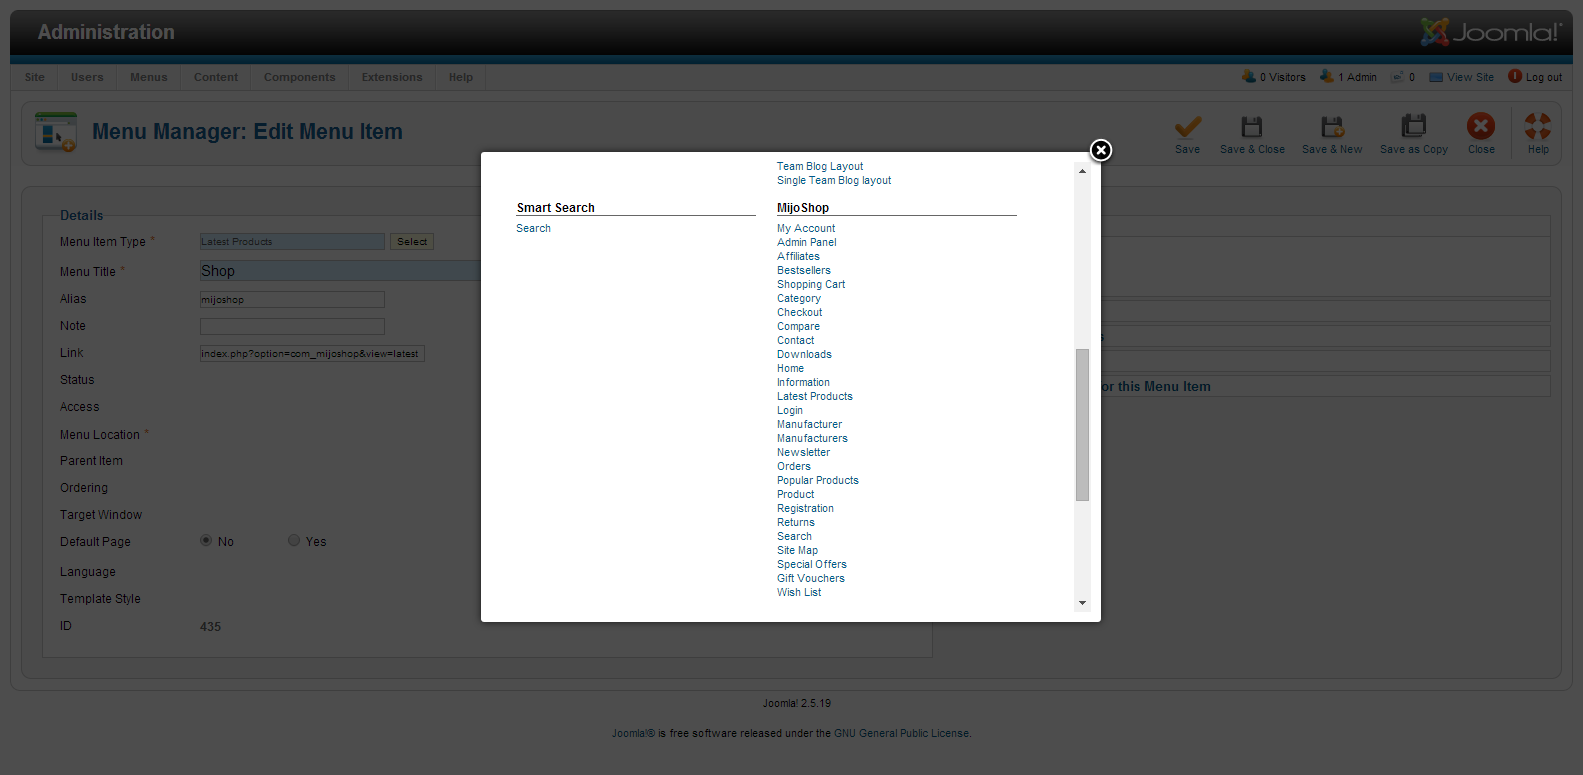Select the Yes radio for Default Page

click(x=294, y=540)
